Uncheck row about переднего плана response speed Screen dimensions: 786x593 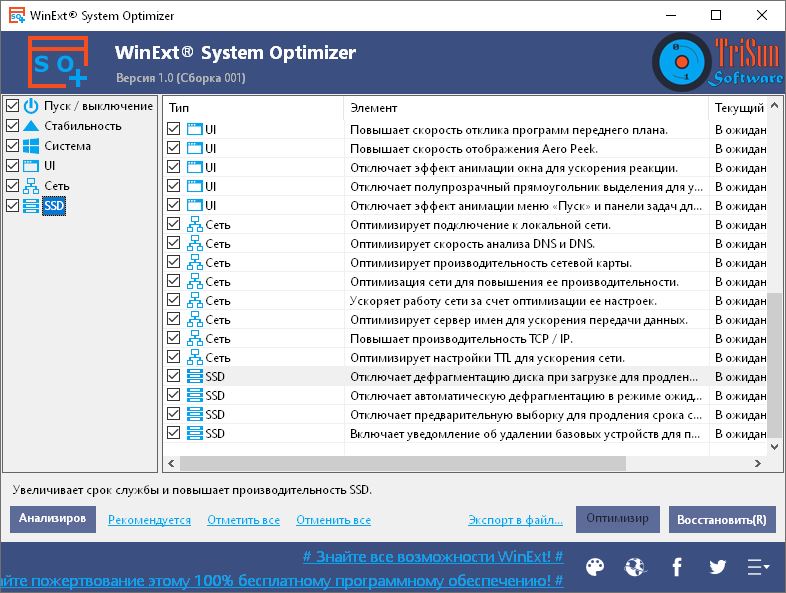click(x=173, y=129)
